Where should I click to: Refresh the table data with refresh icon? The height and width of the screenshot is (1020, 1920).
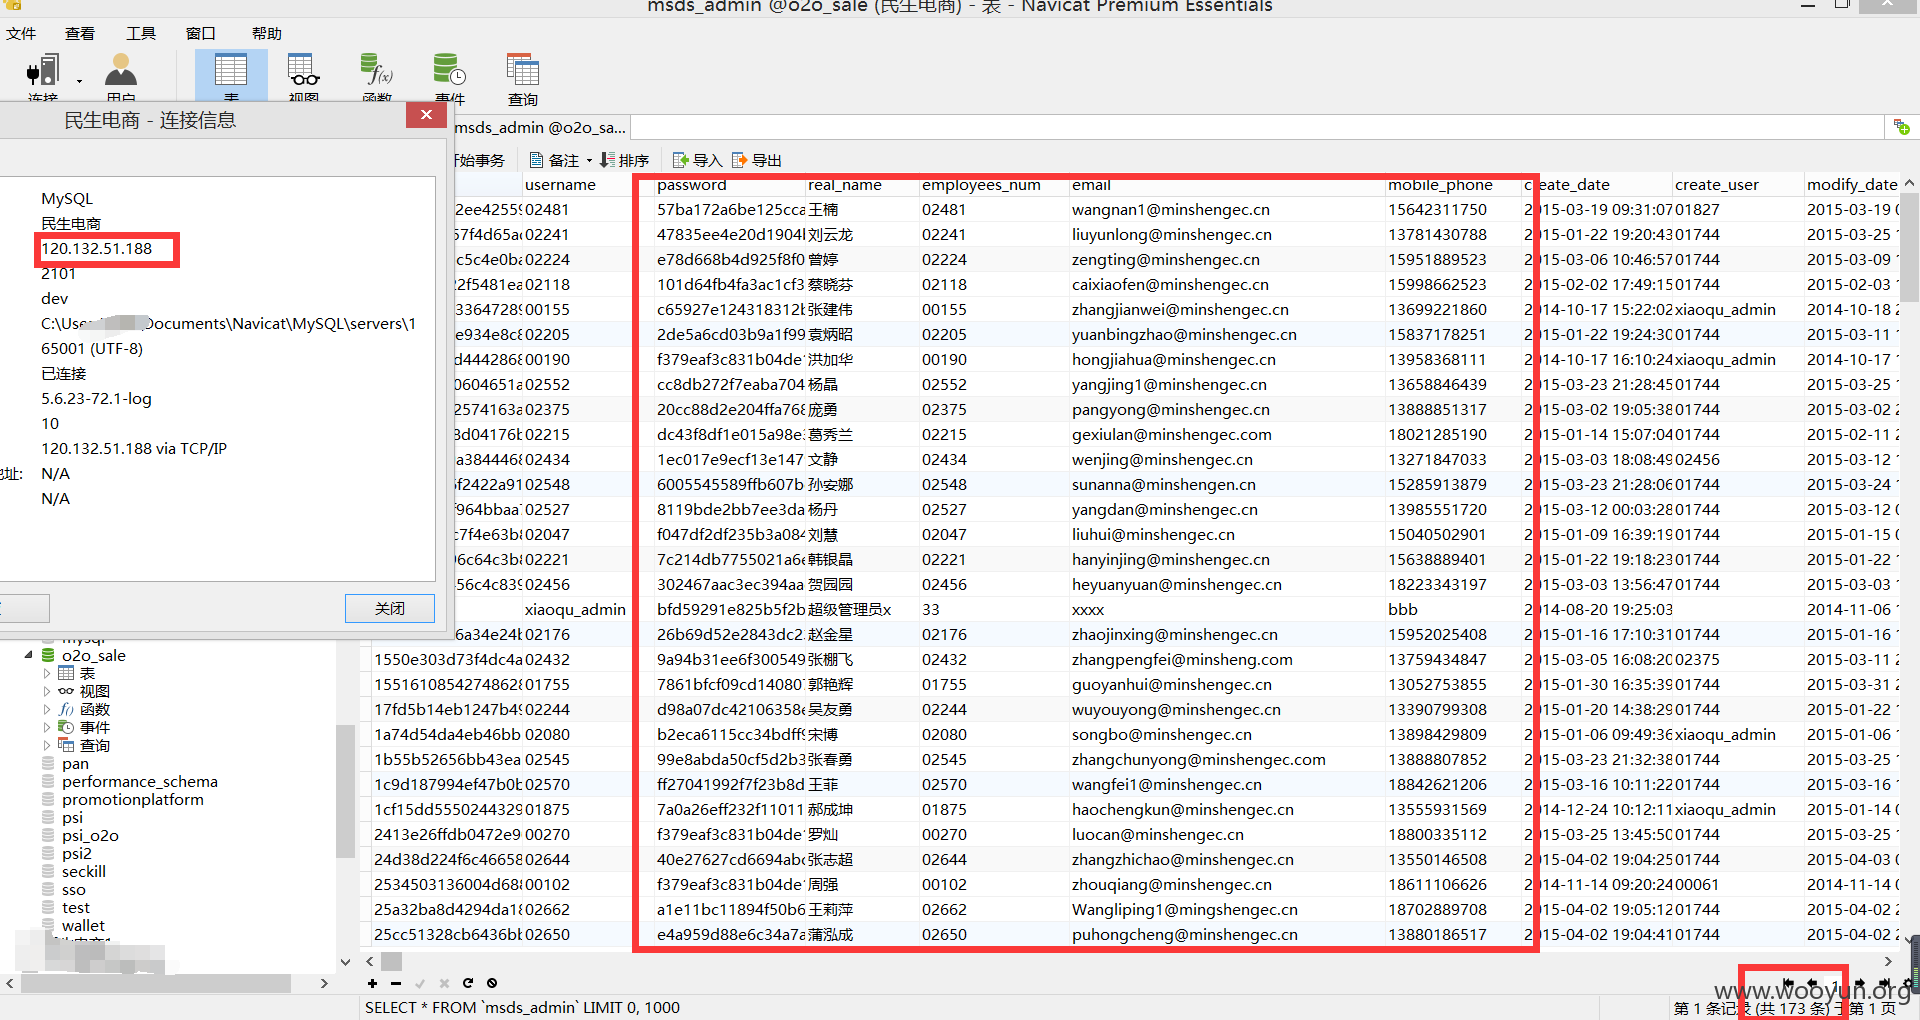[x=467, y=984]
